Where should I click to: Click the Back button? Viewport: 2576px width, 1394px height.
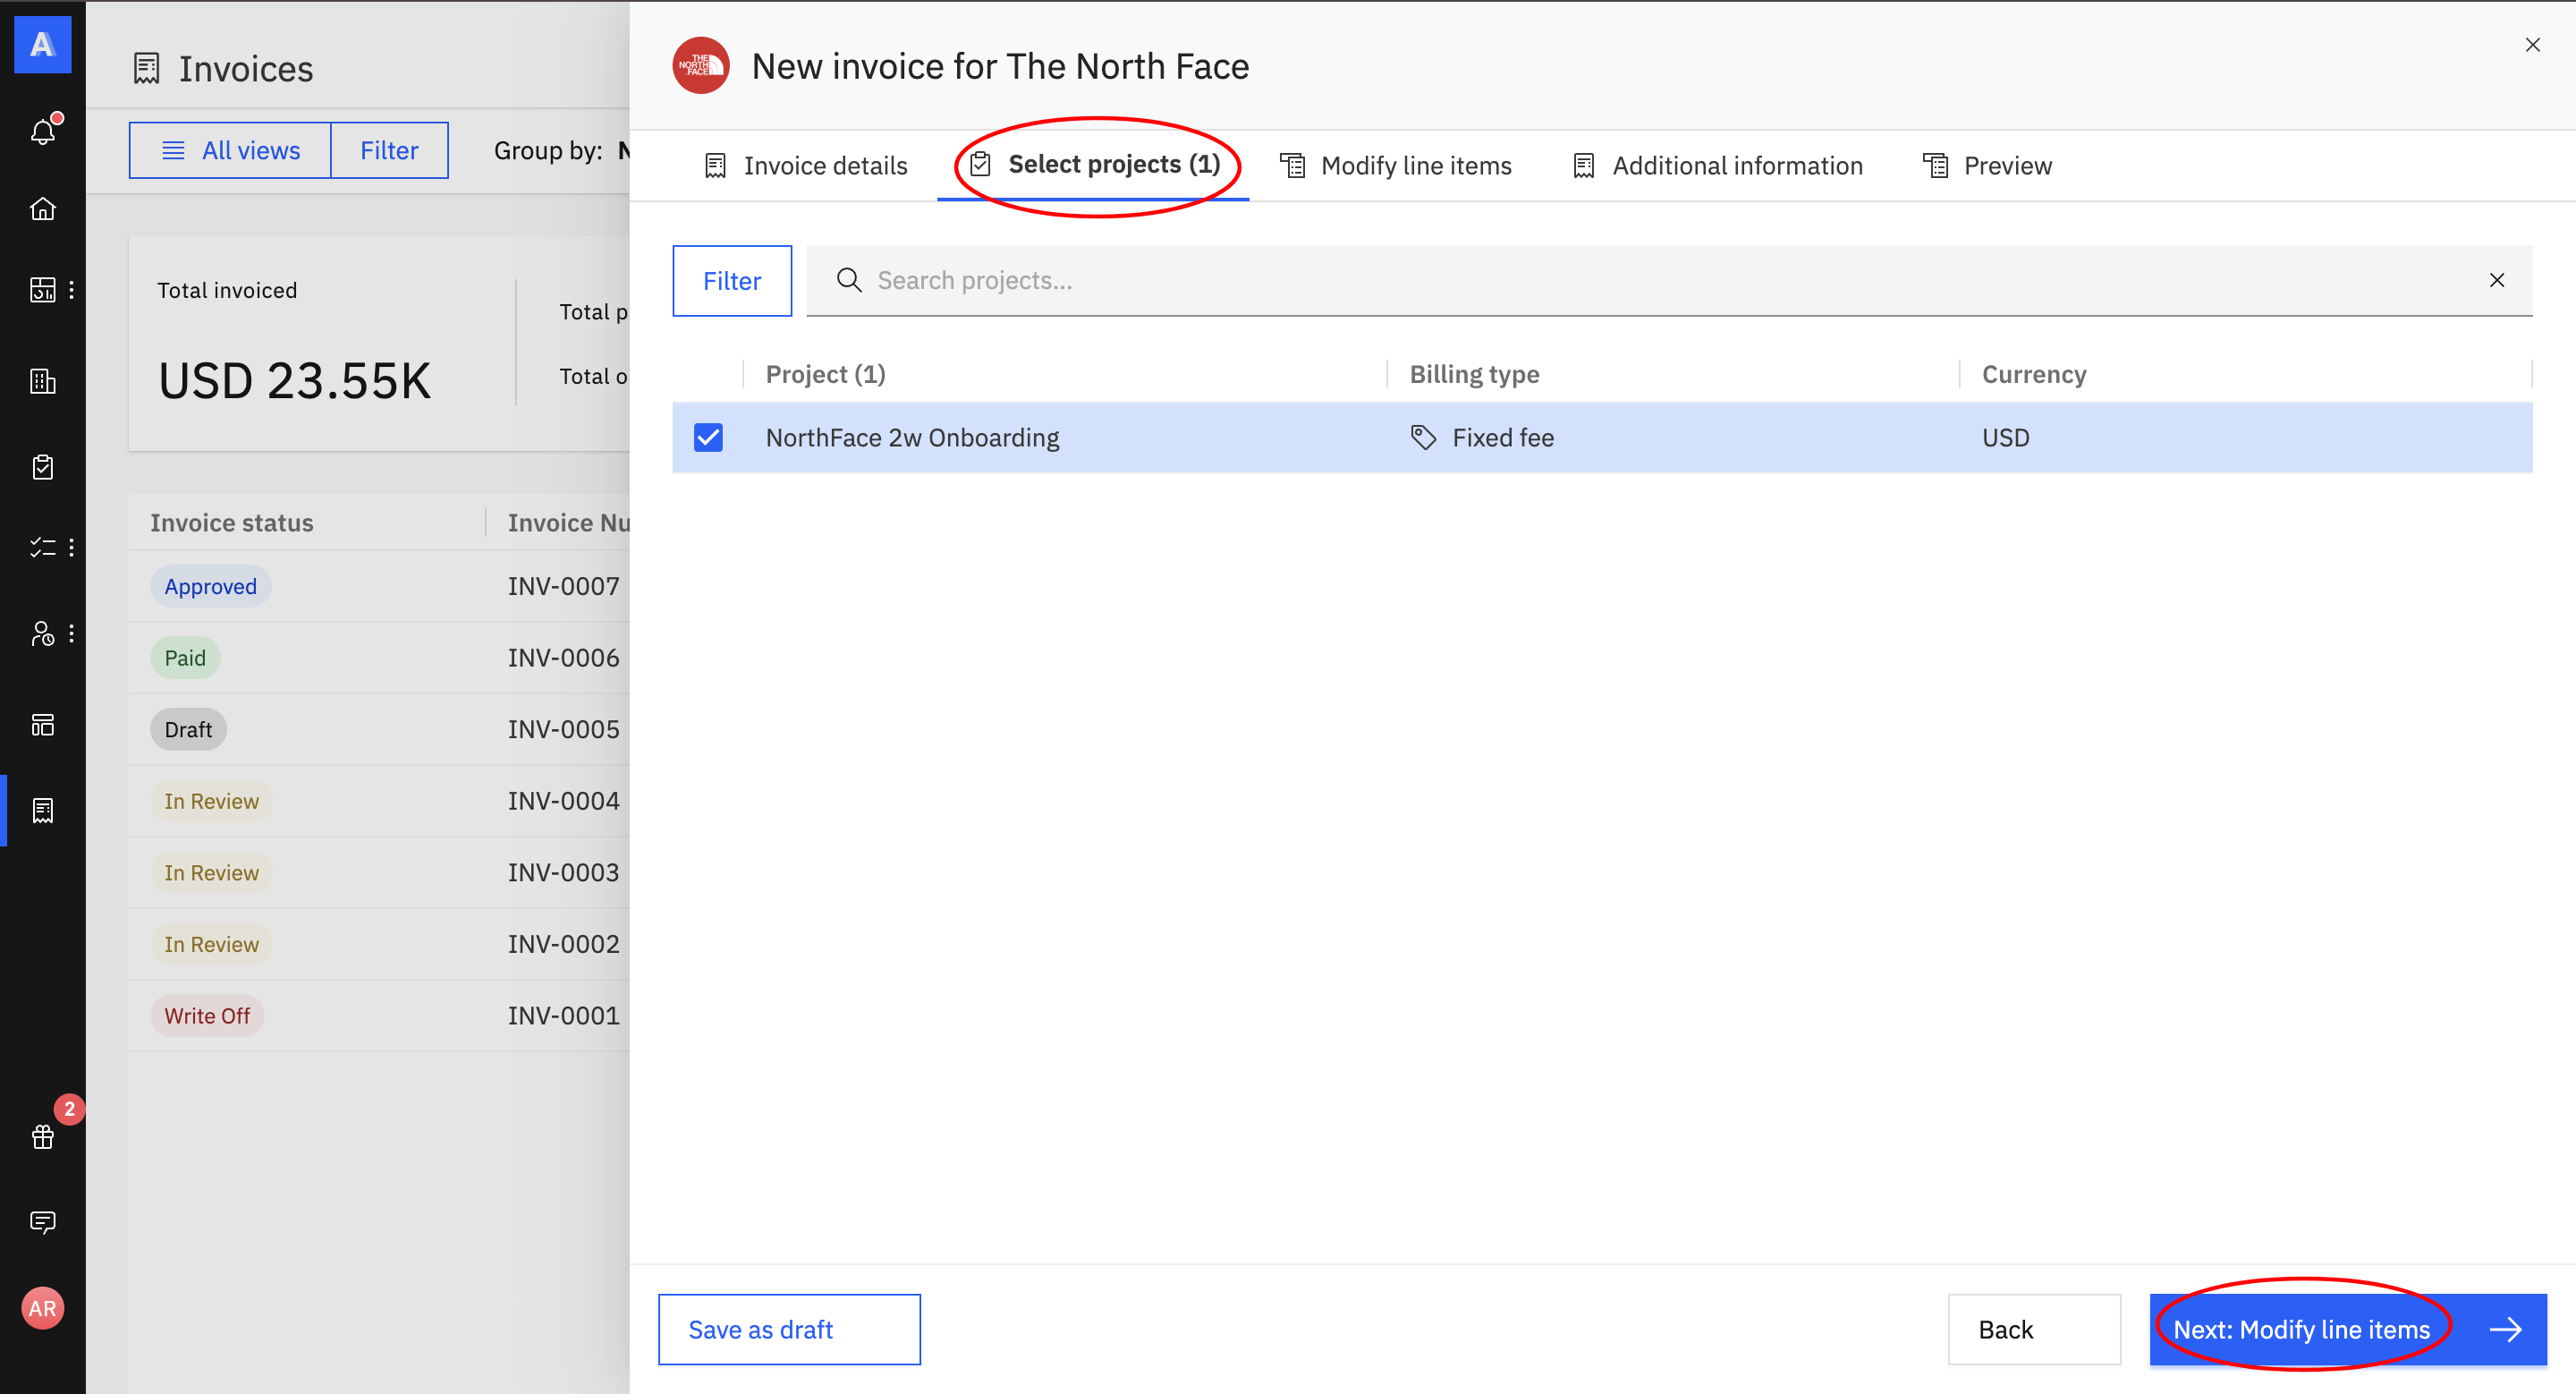click(2033, 1329)
